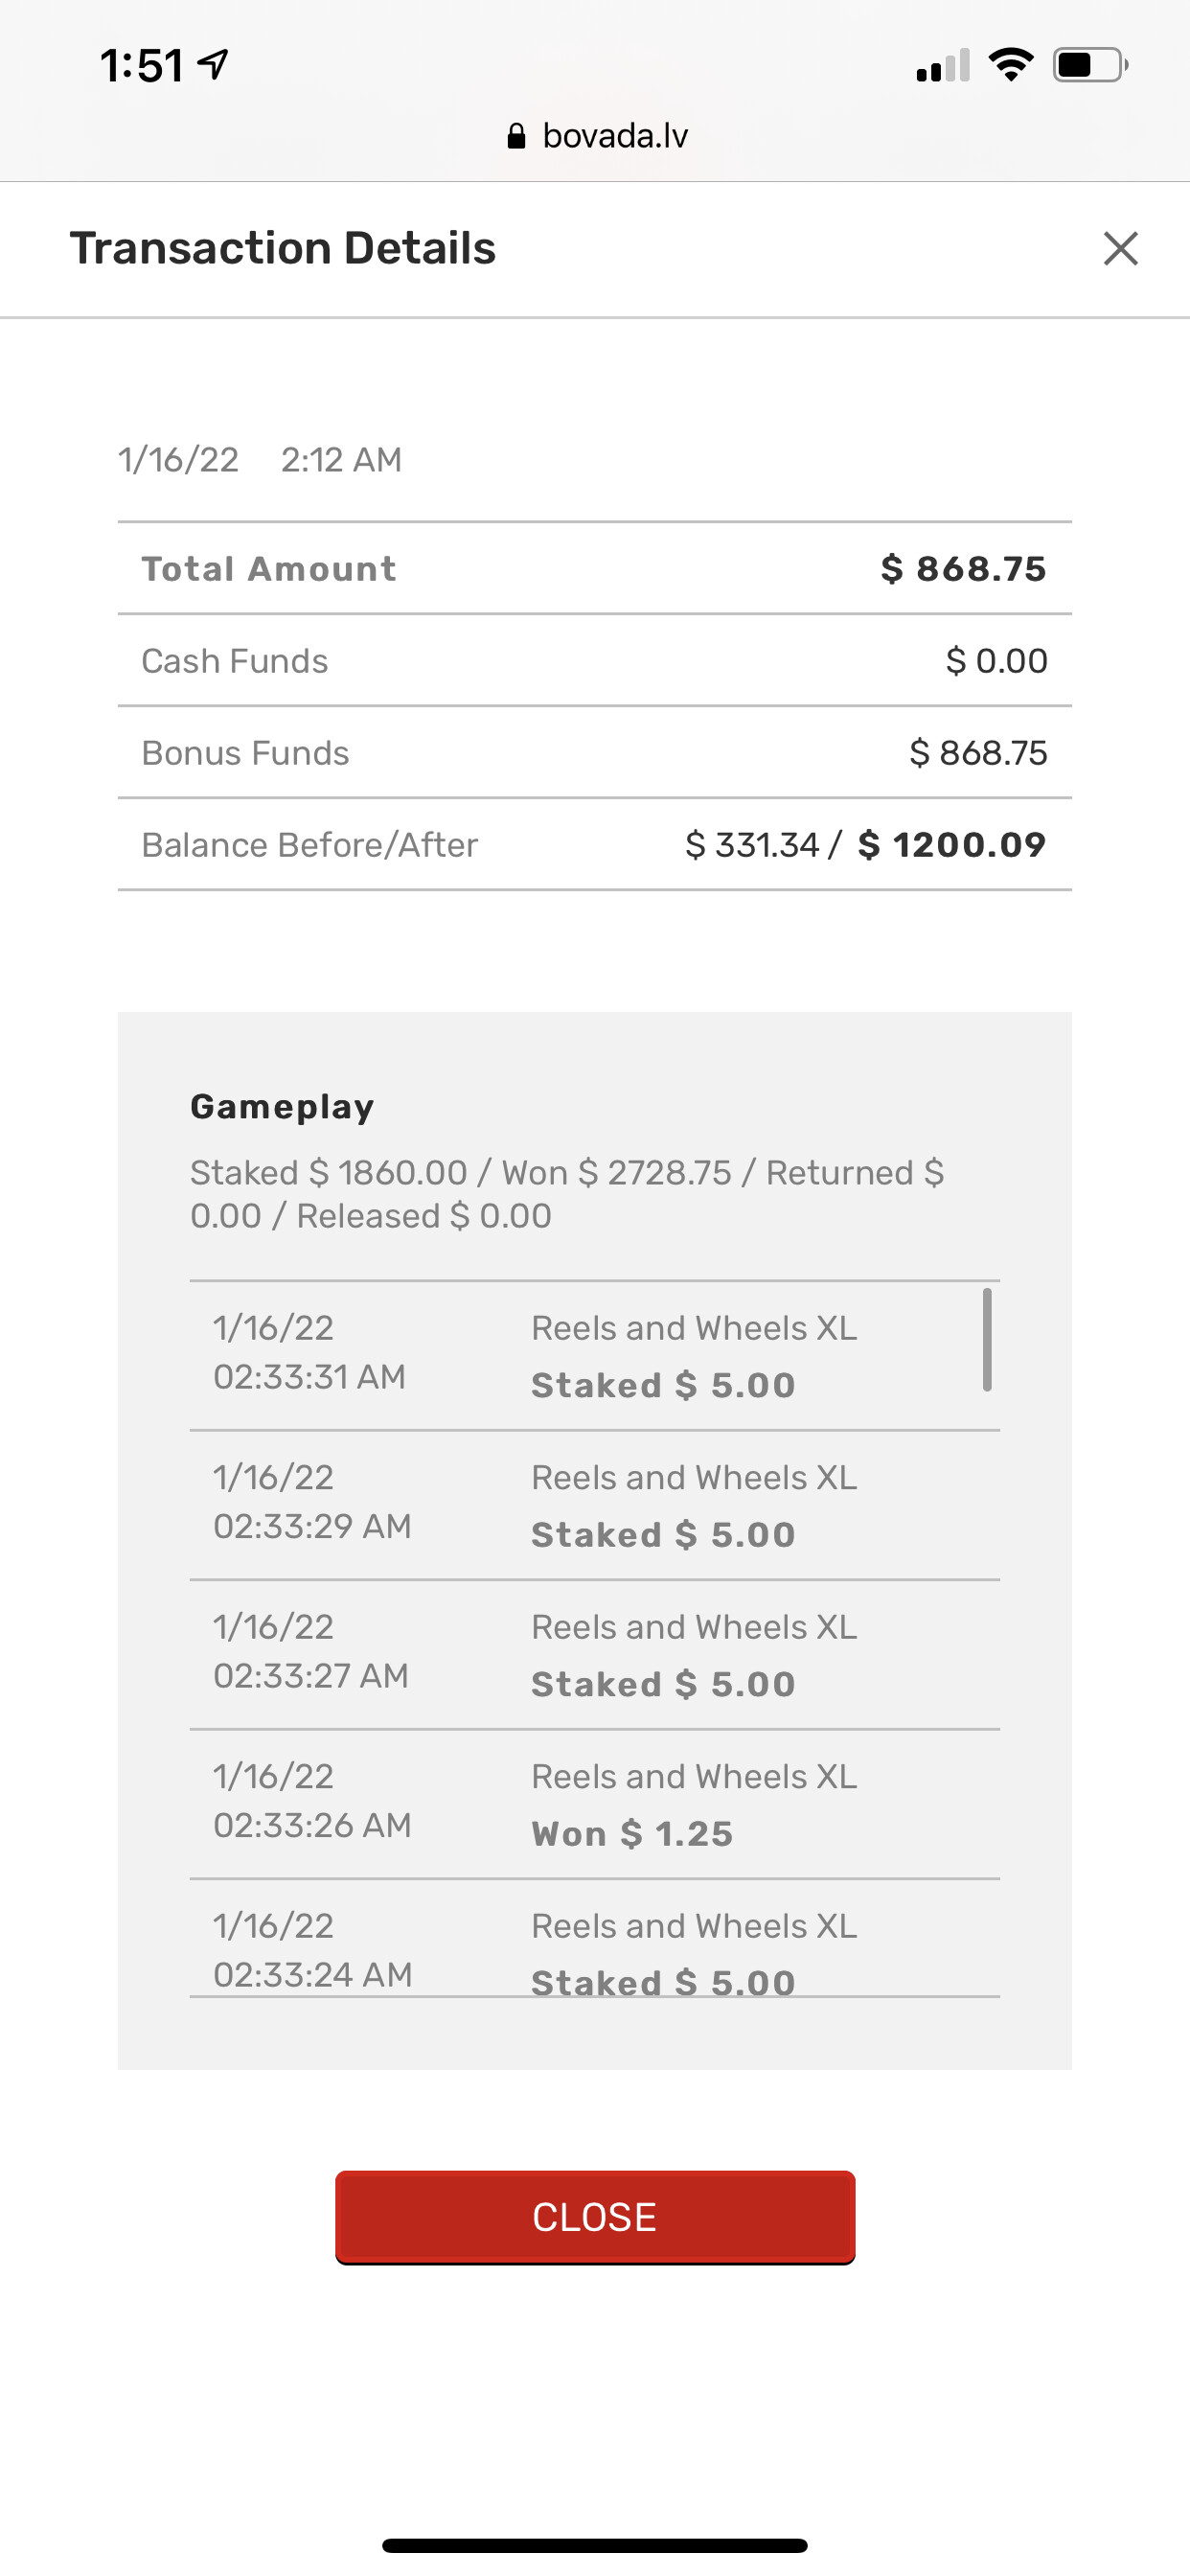Click the Bonus Funds row

point(594,752)
